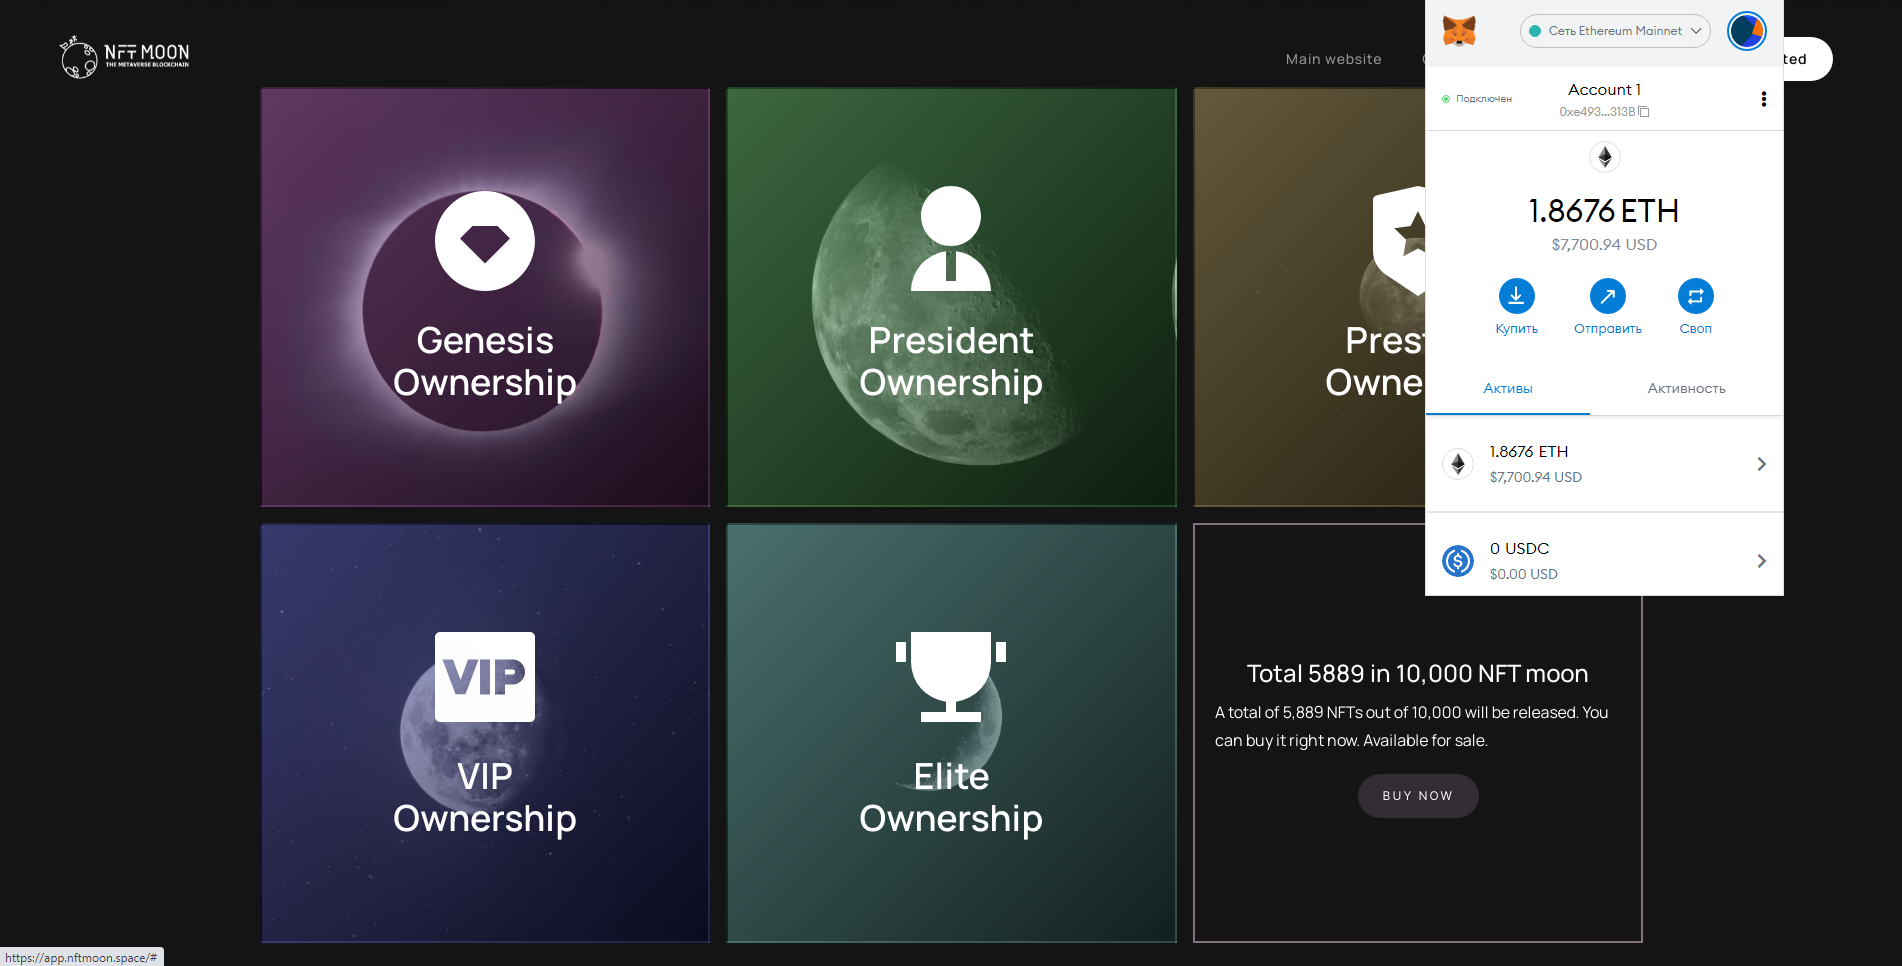Switch to the Активы tab
The width and height of the screenshot is (1902, 966).
[x=1507, y=388]
